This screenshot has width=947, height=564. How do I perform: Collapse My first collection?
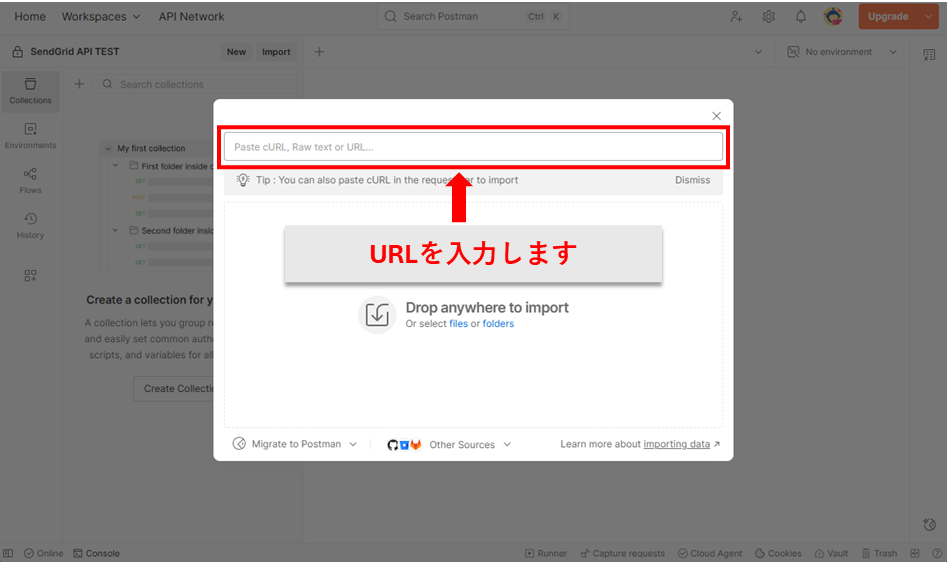(108, 149)
